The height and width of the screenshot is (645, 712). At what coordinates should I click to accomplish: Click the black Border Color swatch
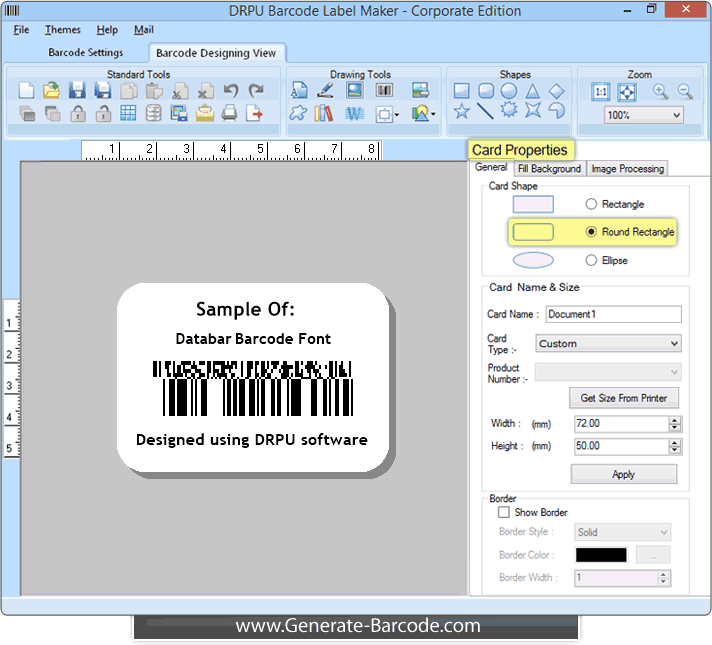(x=601, y=555)
